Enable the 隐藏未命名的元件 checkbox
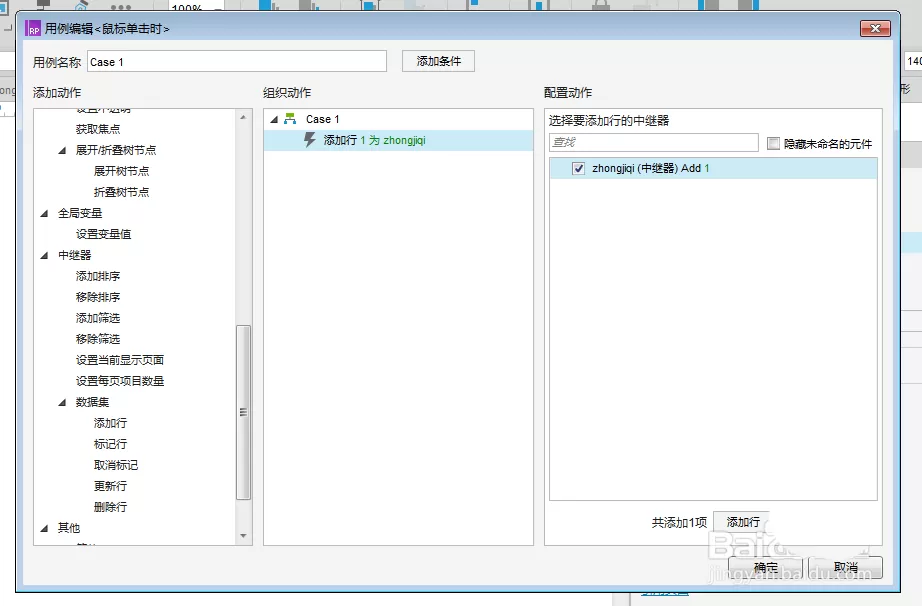The width and height of the screenshot is (922, 606). point(773,143)
